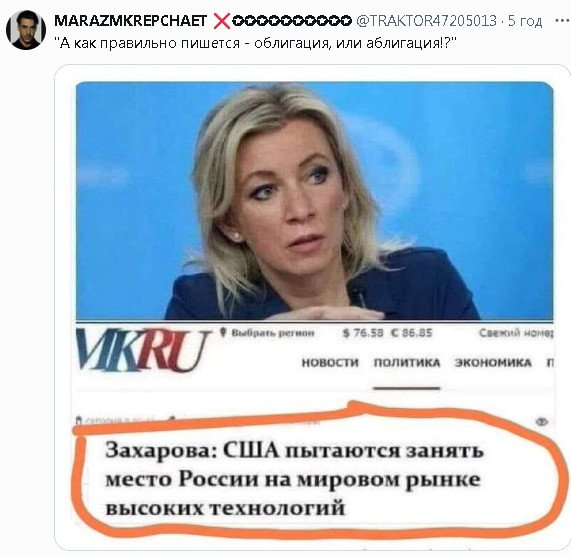Viewport: 571px width, 557px height.
Task: Select the ПОЛИТИКА tab
Action: pos(407,363)
